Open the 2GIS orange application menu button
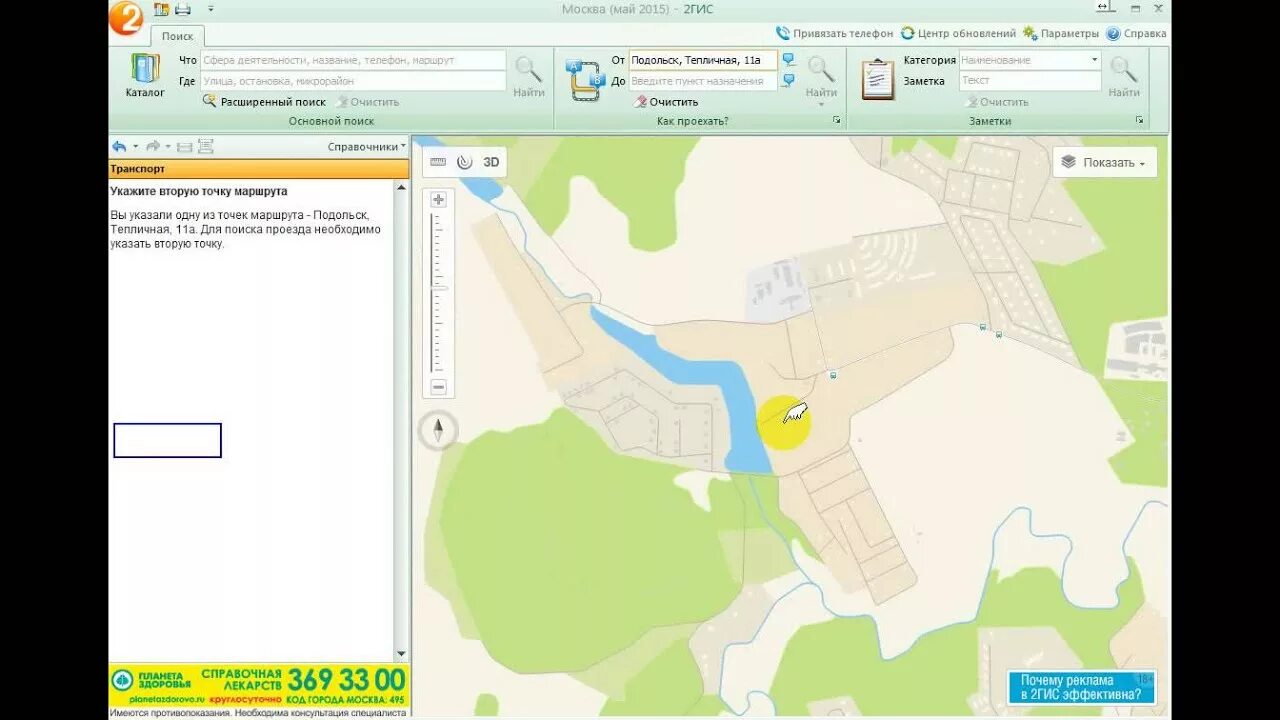The image size is (1280, 720). [126, 18]
